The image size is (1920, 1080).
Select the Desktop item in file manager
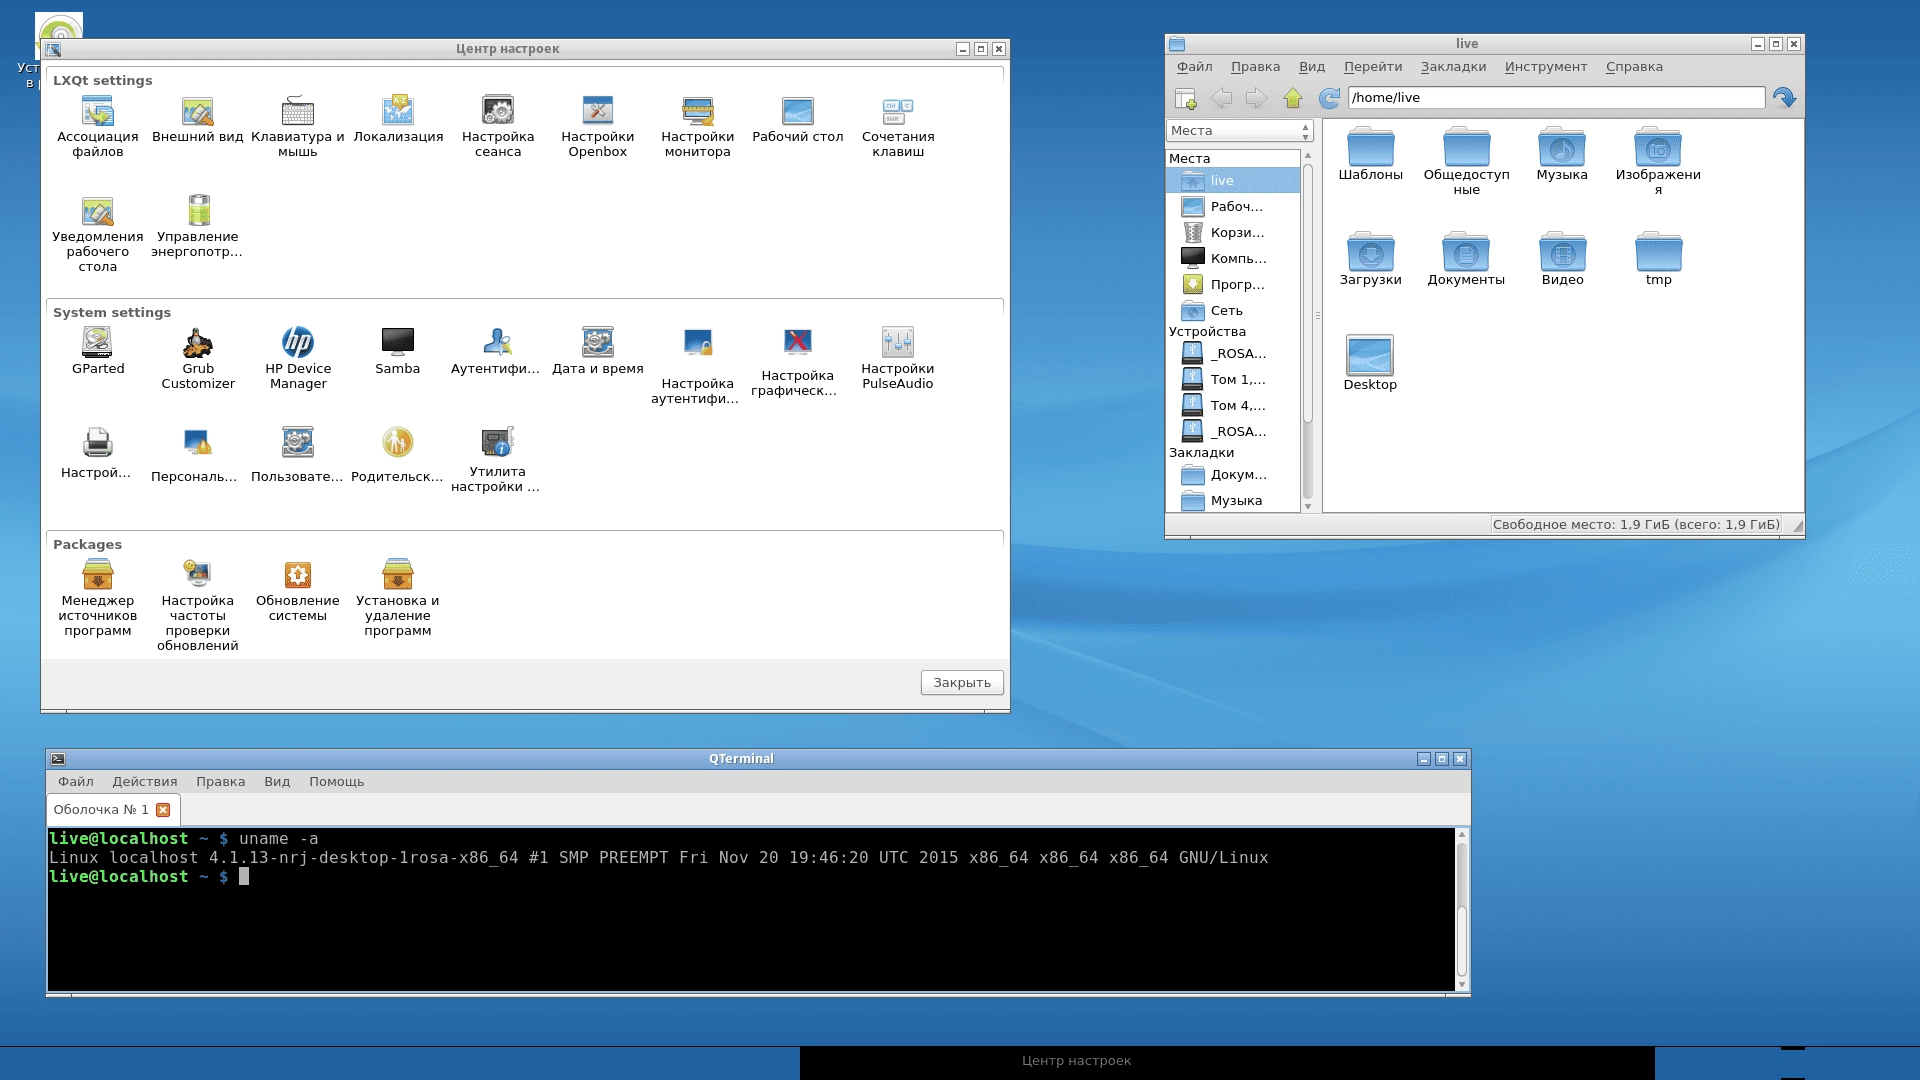pyautogui.click(x=1370, y=365)
